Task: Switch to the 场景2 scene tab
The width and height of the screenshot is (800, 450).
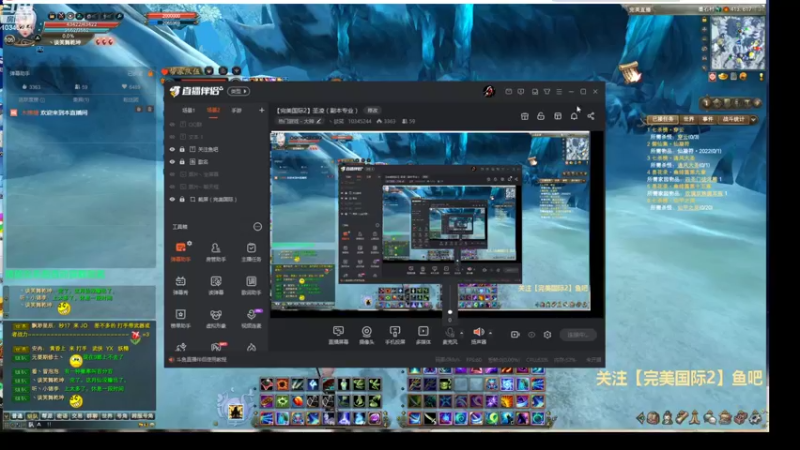Action: (x=213, y=110)
